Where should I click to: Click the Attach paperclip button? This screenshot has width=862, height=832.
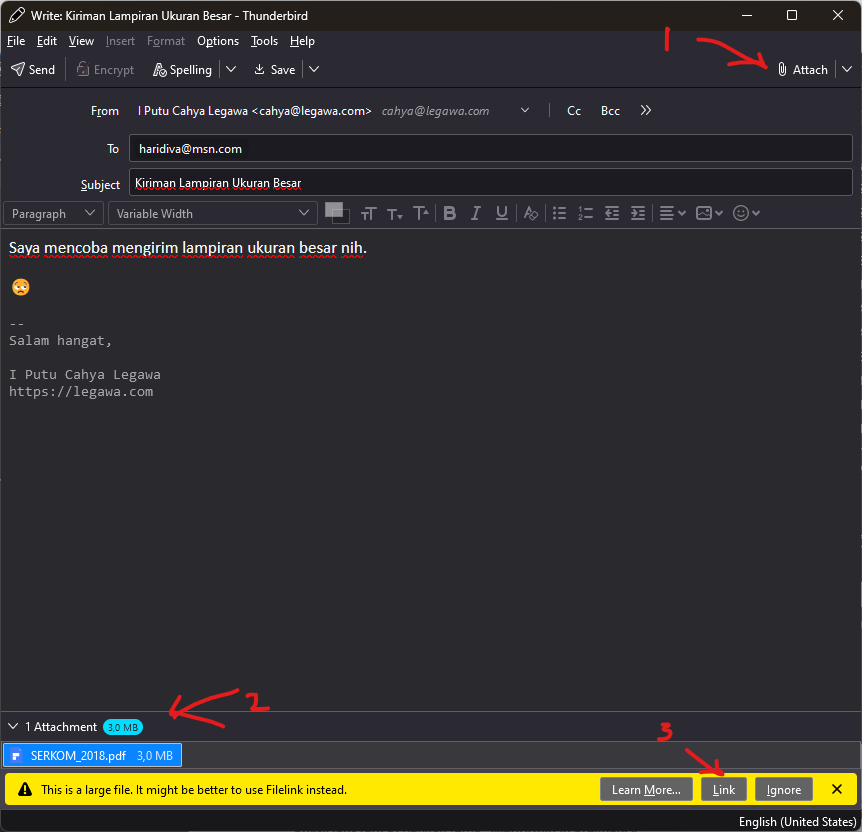[x=802, y=70]
